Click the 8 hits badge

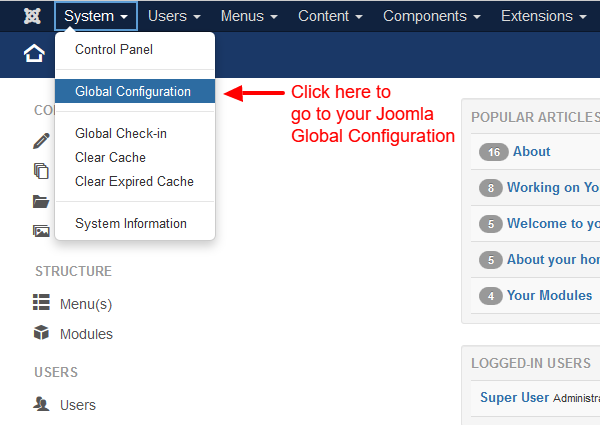pyautogui.click(x=491, y=188)
